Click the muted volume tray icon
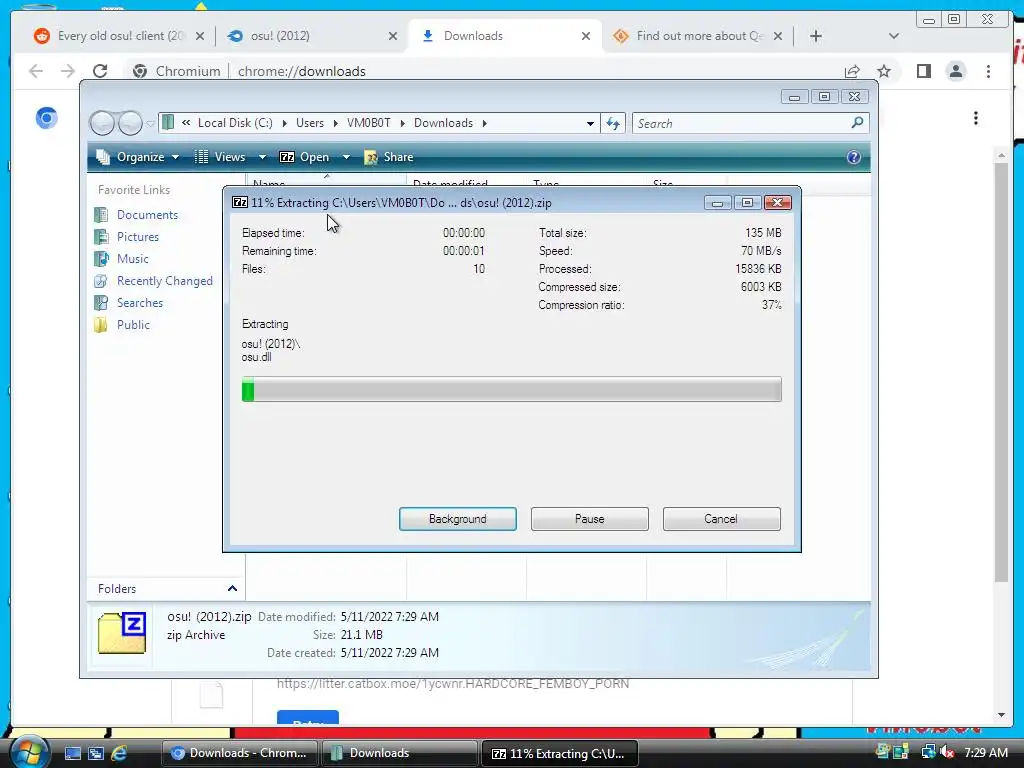This screenshot has width=1024, height=768. [948, 752]
